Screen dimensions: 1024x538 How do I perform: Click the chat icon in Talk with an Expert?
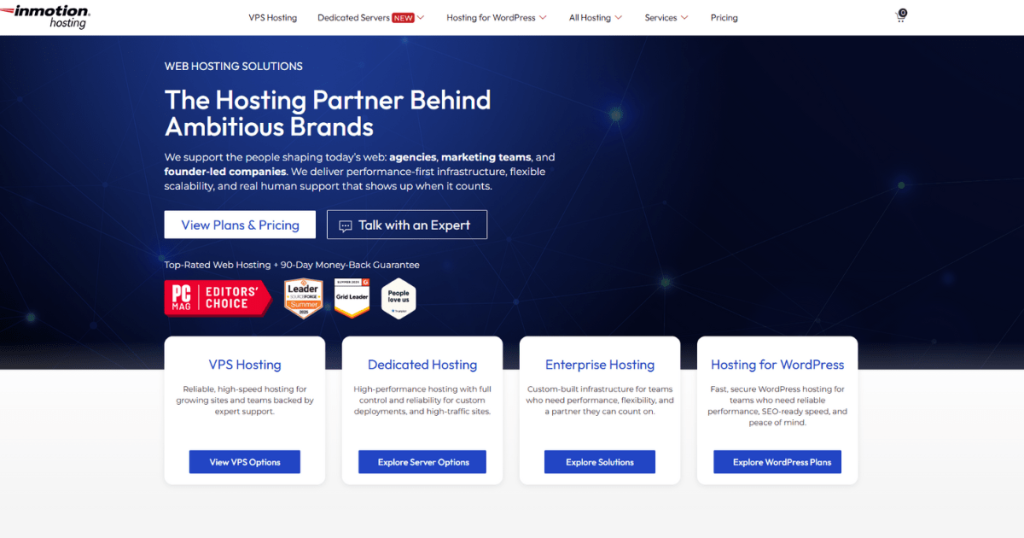pos(345,226)
